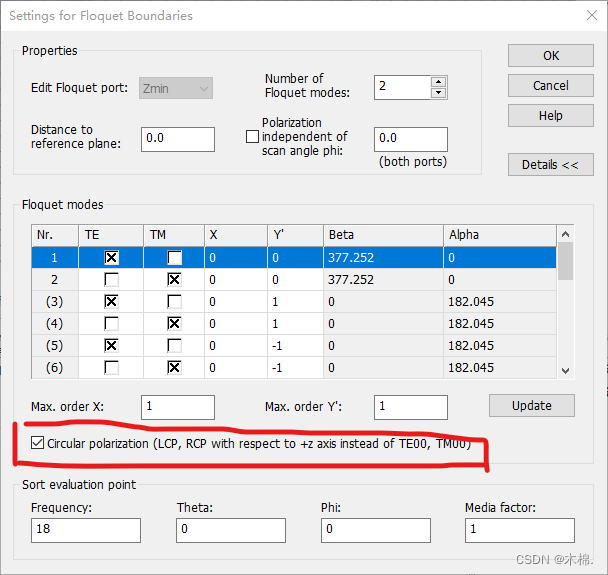Disable Circular polarization LCP, RCP option
This screenshot has width=608, height=575.
(37, 443)
